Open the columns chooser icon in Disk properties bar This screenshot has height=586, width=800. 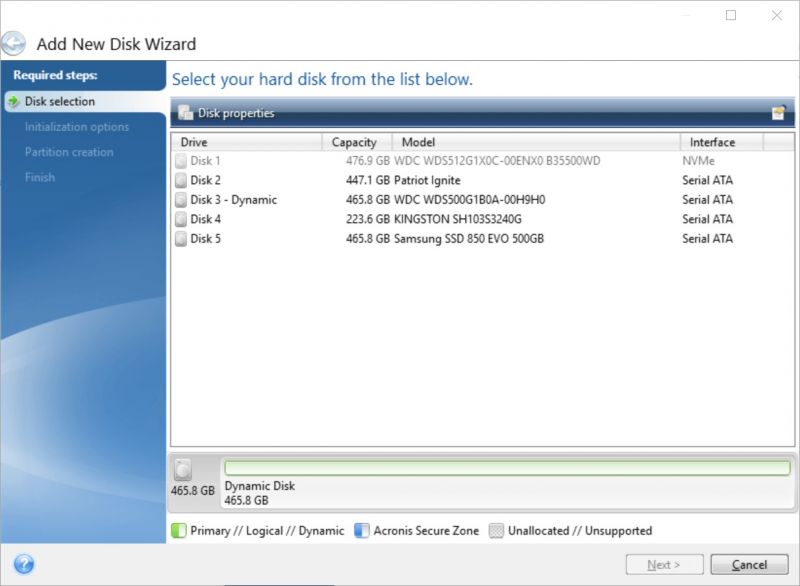click(778, 112)
